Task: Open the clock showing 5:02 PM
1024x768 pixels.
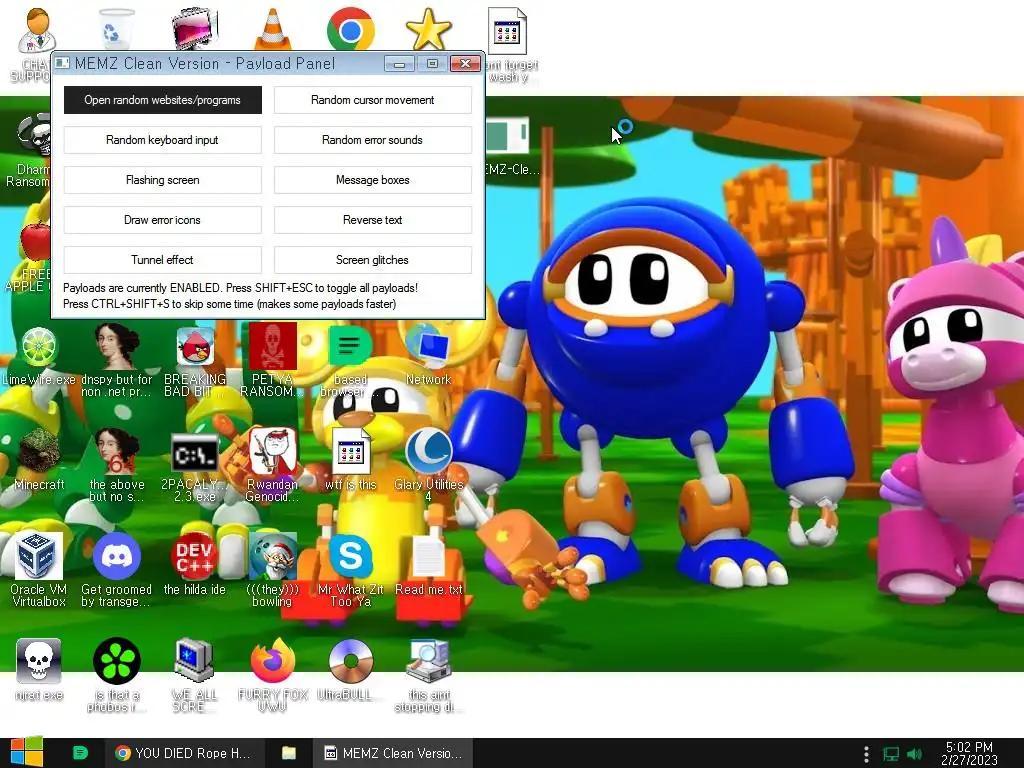Action: pos(969,753)
